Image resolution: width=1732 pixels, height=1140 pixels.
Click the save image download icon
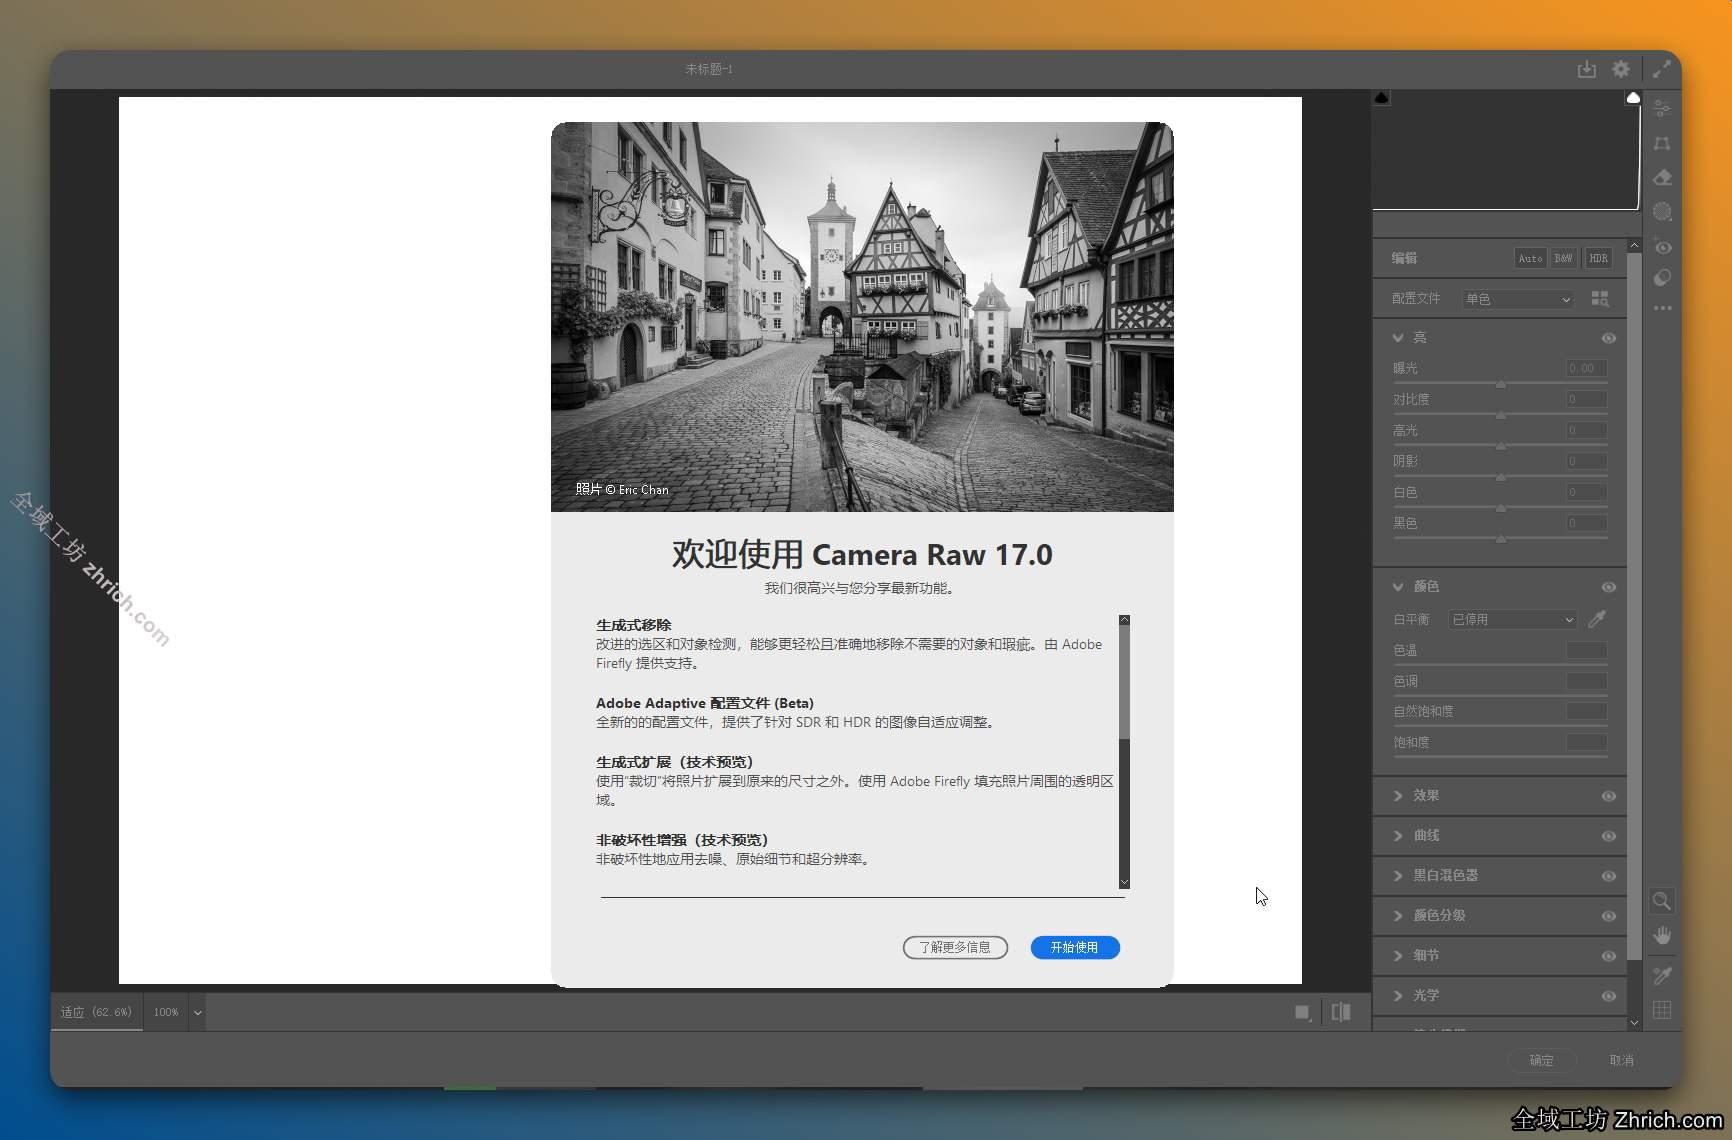(1587, 69)
